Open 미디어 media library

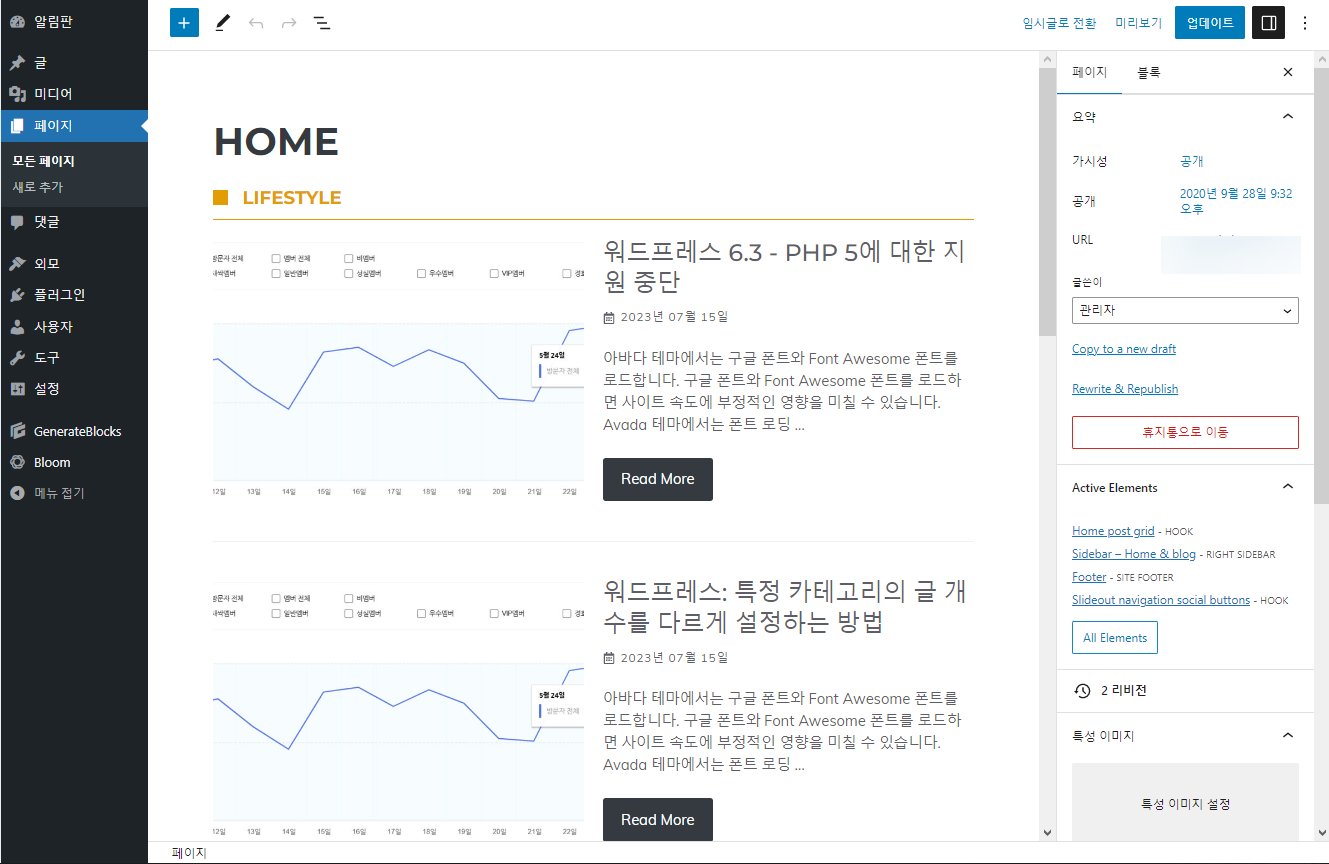(74, 94)
